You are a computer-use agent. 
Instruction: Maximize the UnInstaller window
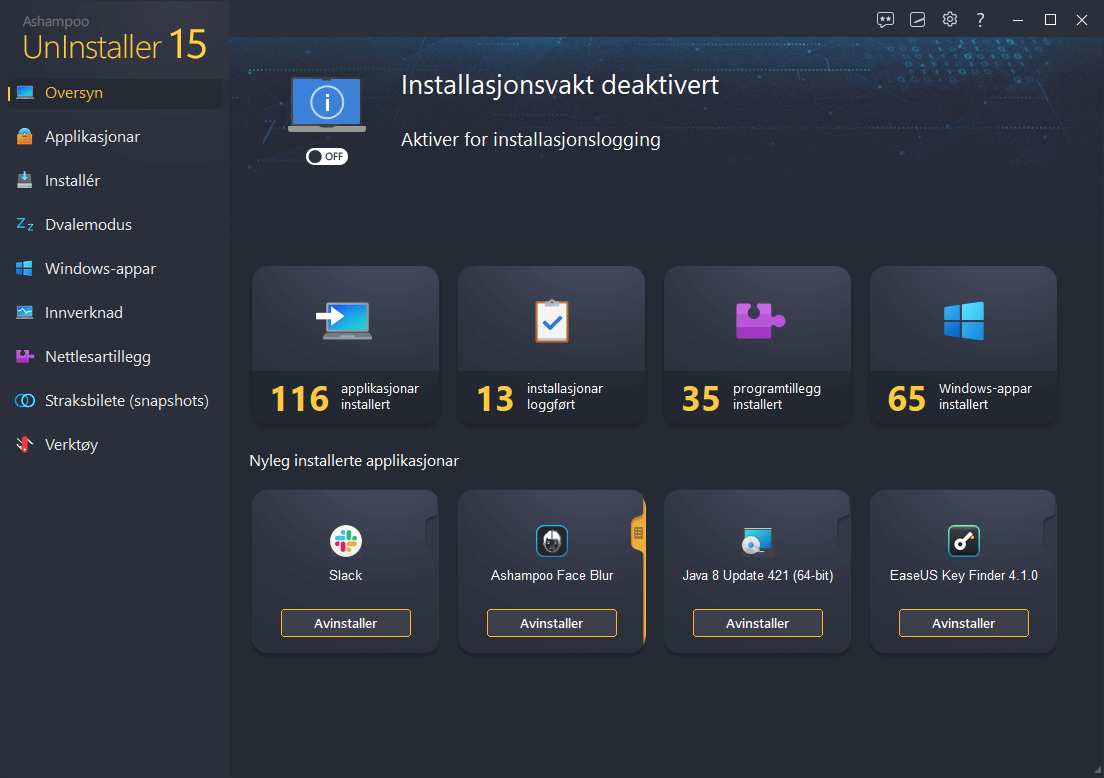[x=1050, y=20]
